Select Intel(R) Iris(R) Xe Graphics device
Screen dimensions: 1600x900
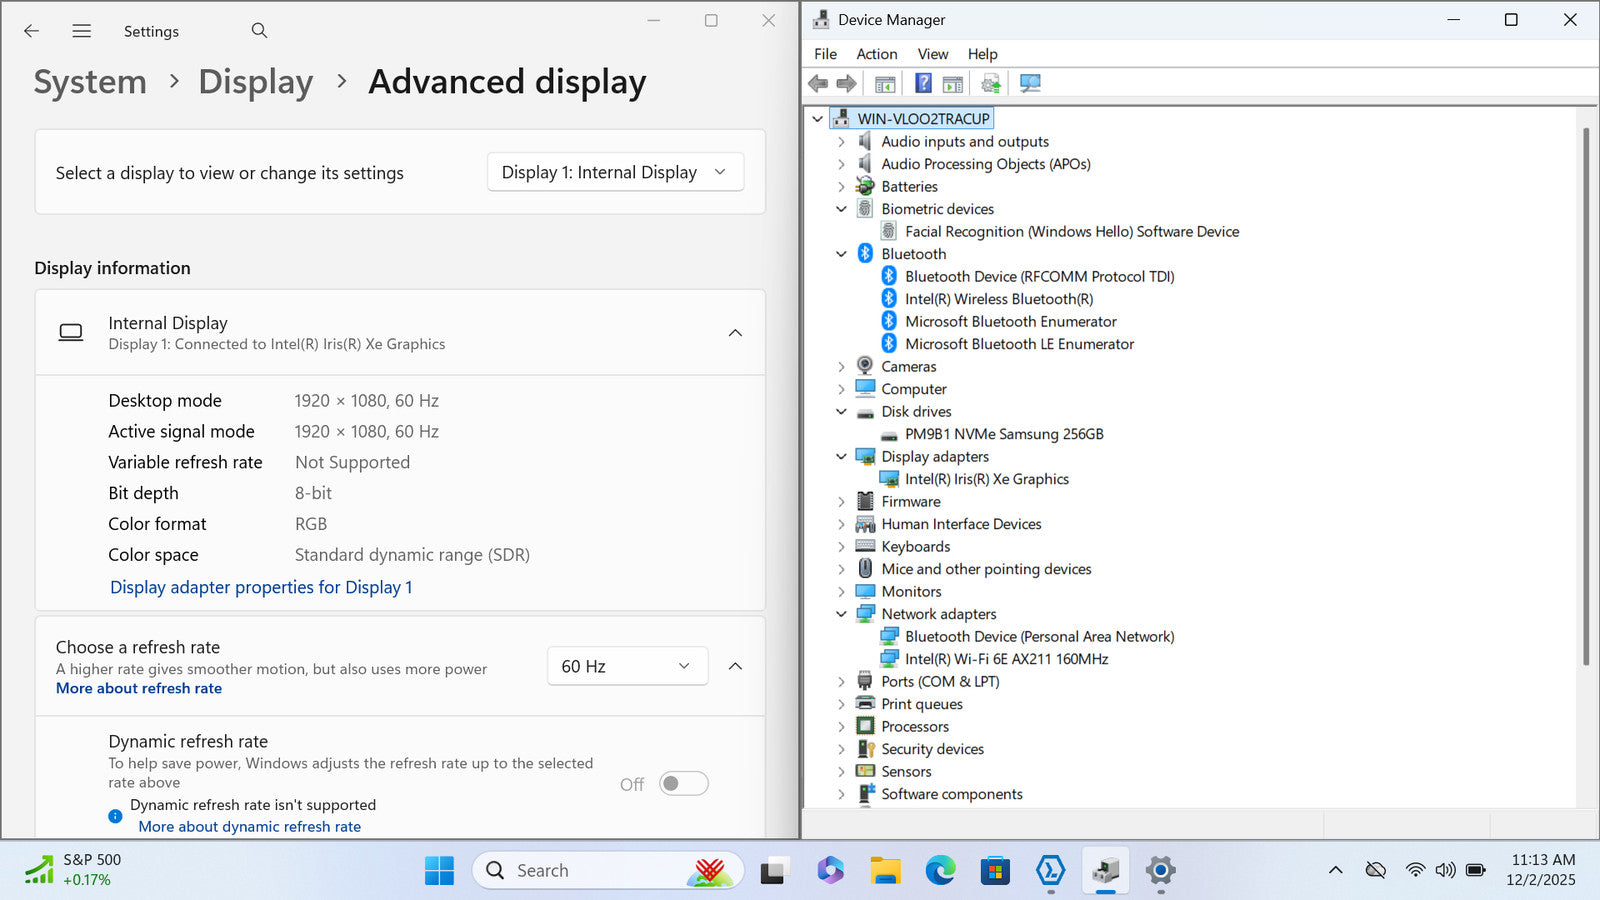[x=986, y=479]
